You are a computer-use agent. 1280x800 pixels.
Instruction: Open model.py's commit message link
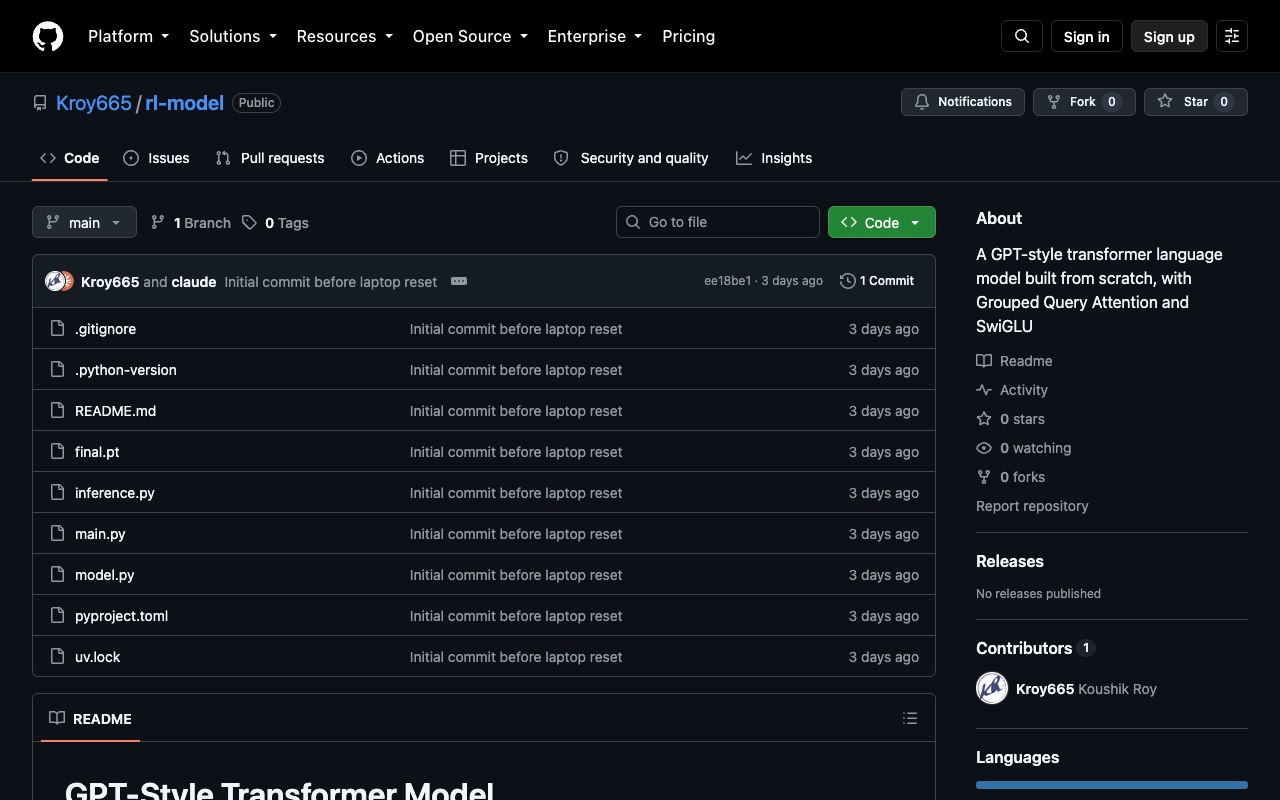coord(516,575)
